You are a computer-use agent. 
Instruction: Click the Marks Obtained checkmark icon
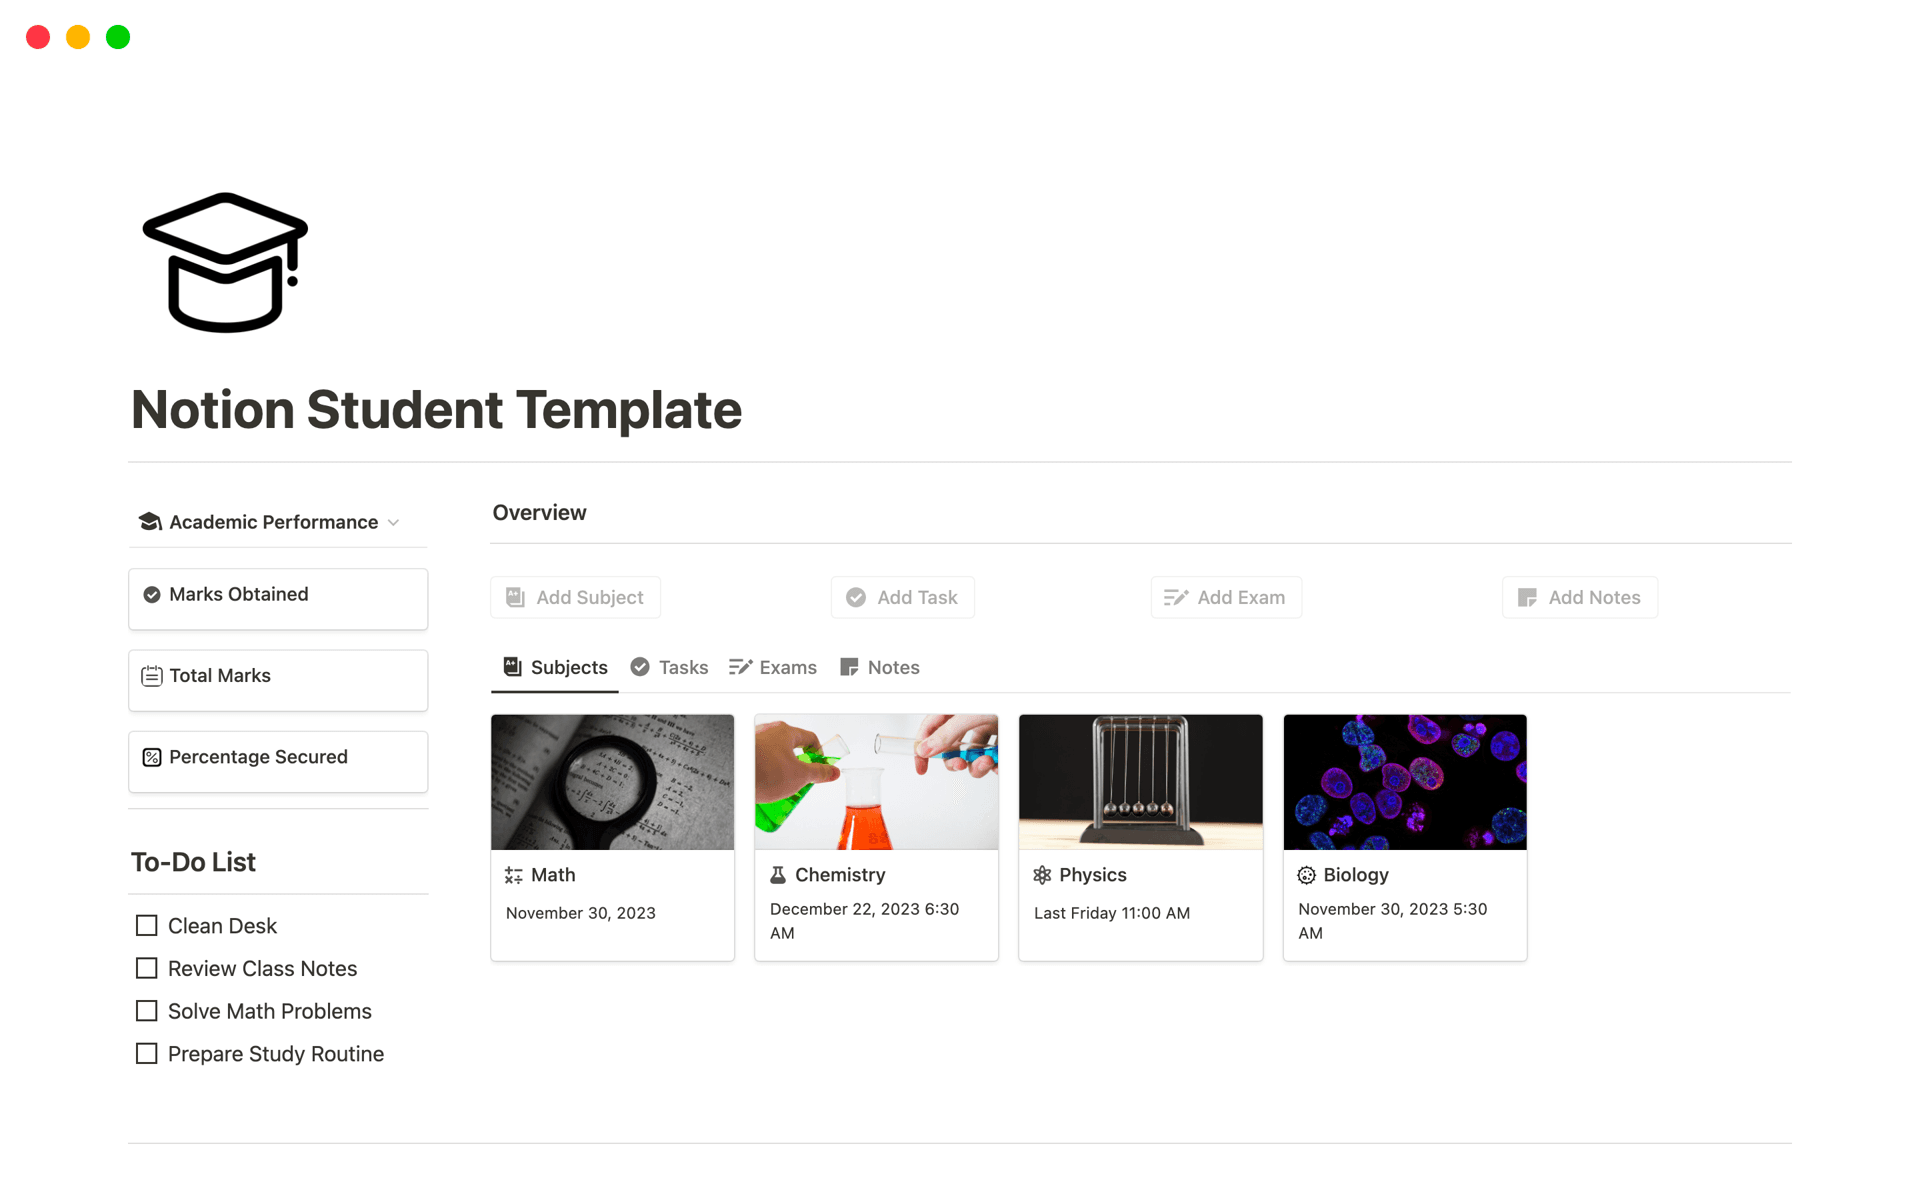pos(152,595)
